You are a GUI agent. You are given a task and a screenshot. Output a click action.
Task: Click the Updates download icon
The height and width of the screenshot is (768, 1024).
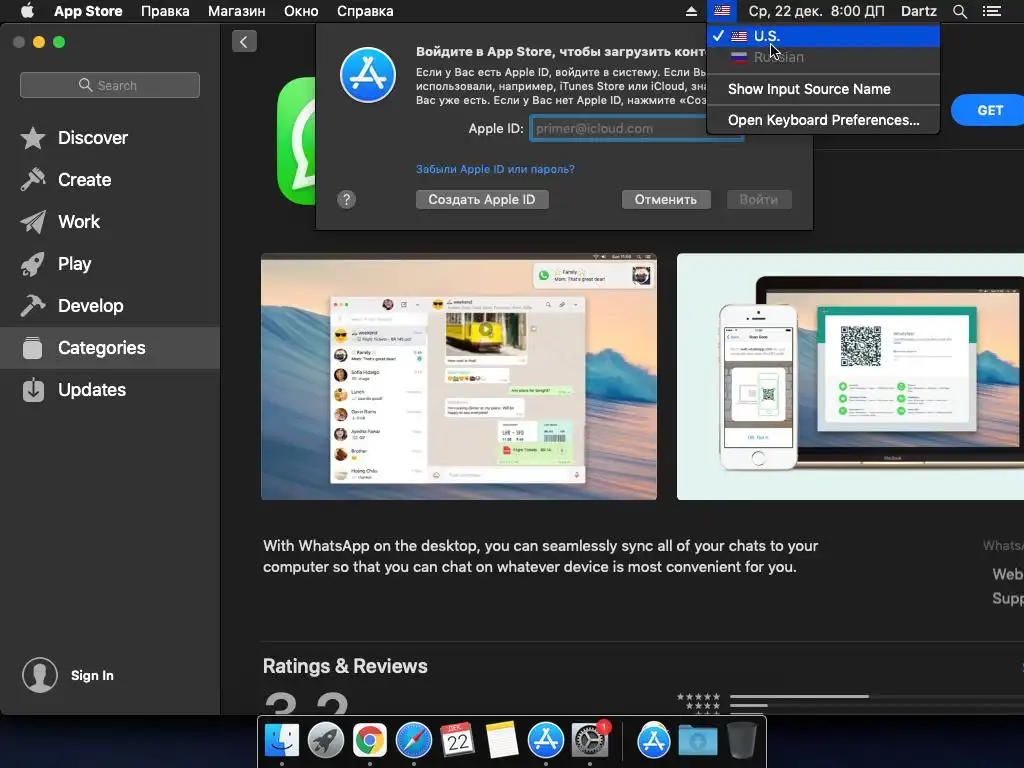(x=33, y=390)
